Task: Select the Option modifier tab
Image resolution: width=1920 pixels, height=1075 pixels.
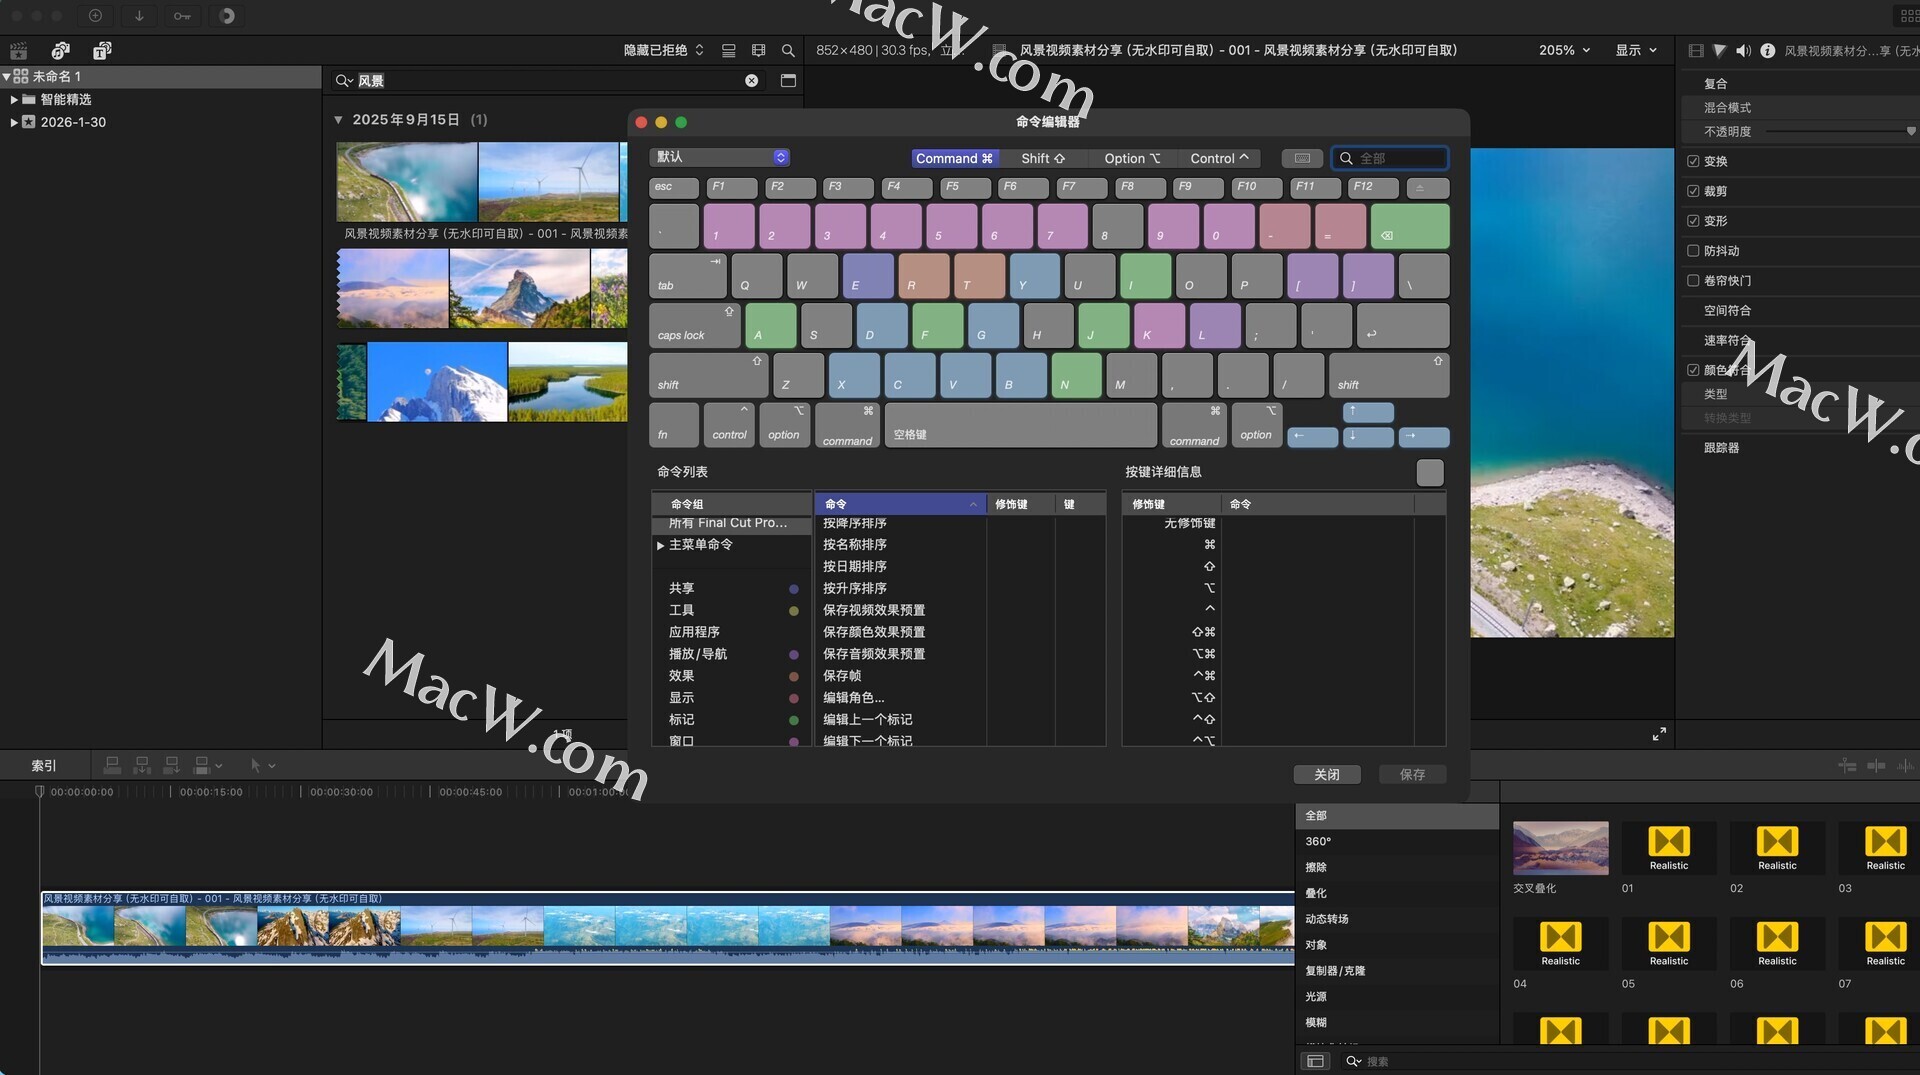Action: (1131, 158)
